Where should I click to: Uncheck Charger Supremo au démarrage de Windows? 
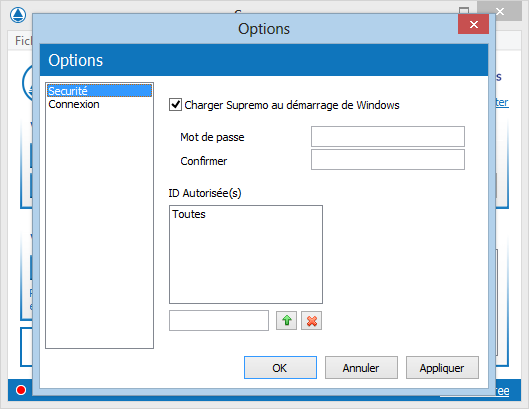point(175,105)
